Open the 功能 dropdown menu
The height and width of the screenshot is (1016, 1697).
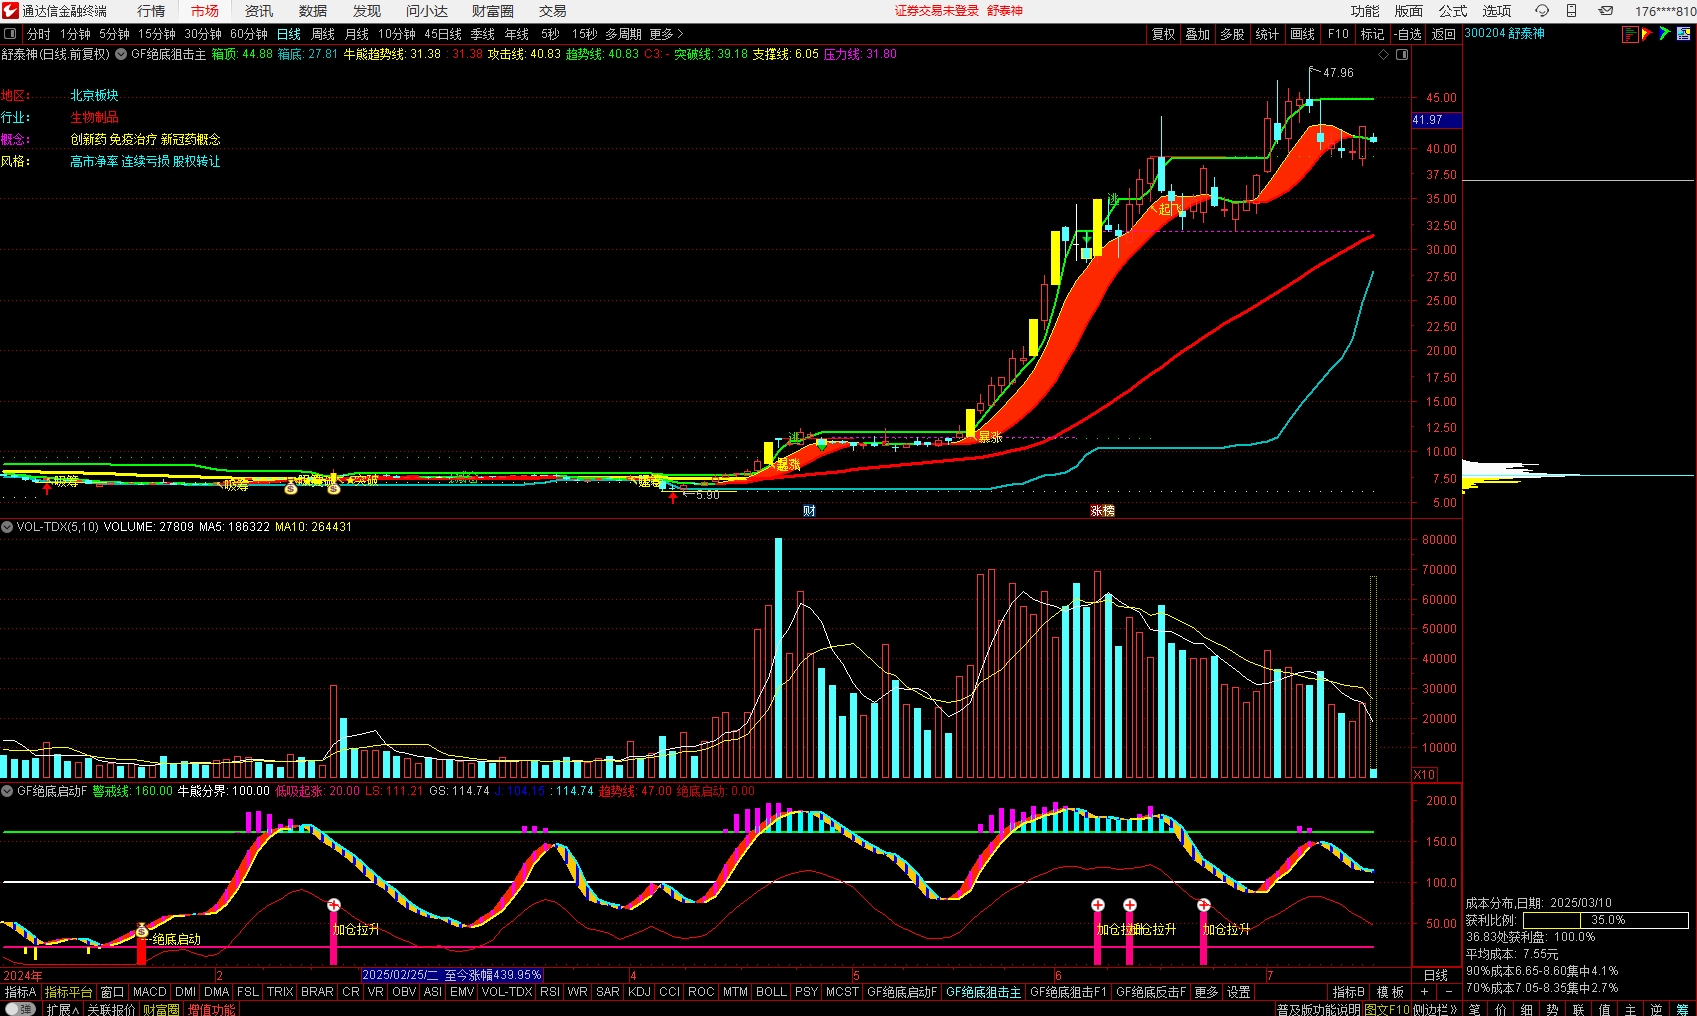pos(1364,11)
